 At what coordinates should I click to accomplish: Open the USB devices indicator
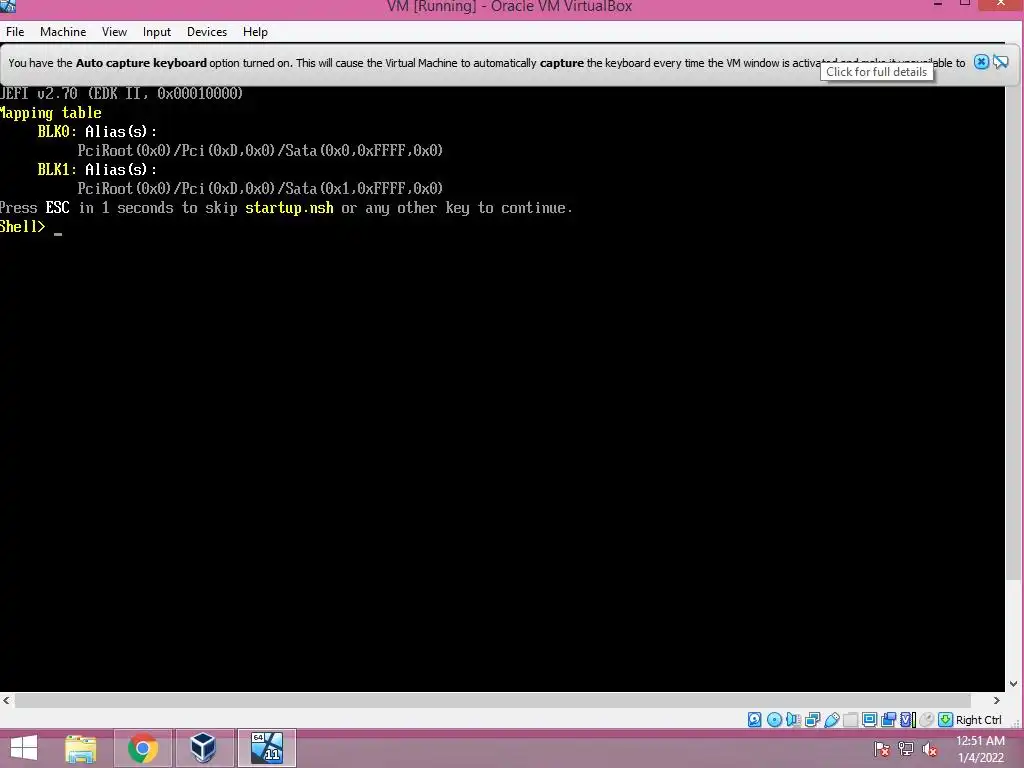[831, 720]
